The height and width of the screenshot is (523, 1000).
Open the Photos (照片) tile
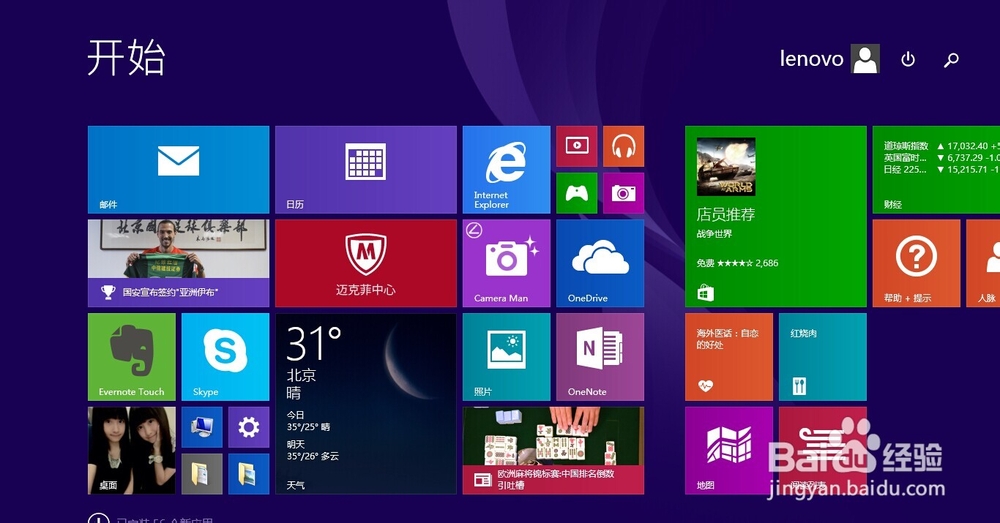[506, 357]
